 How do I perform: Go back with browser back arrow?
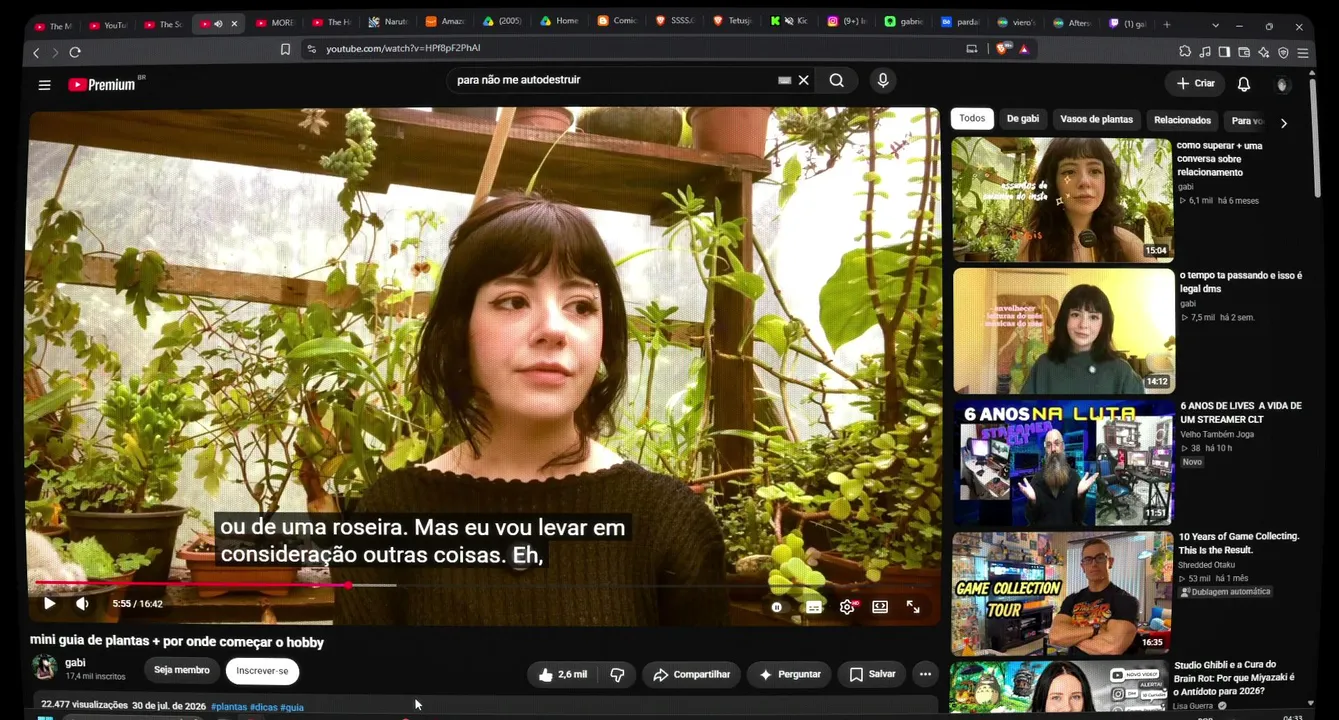36,52
